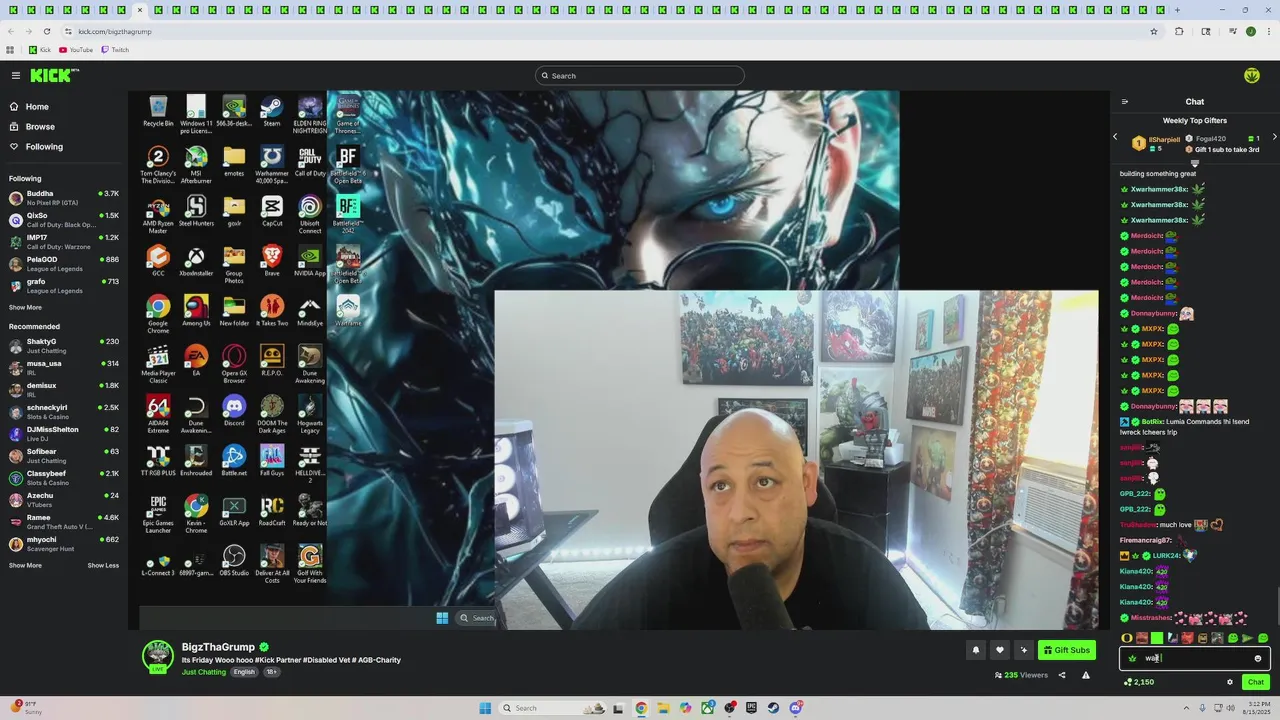Image resolution: width=1280 pixels, height=720 pixels.
Task: Toggle follow heart button
Action: [999, 650]
